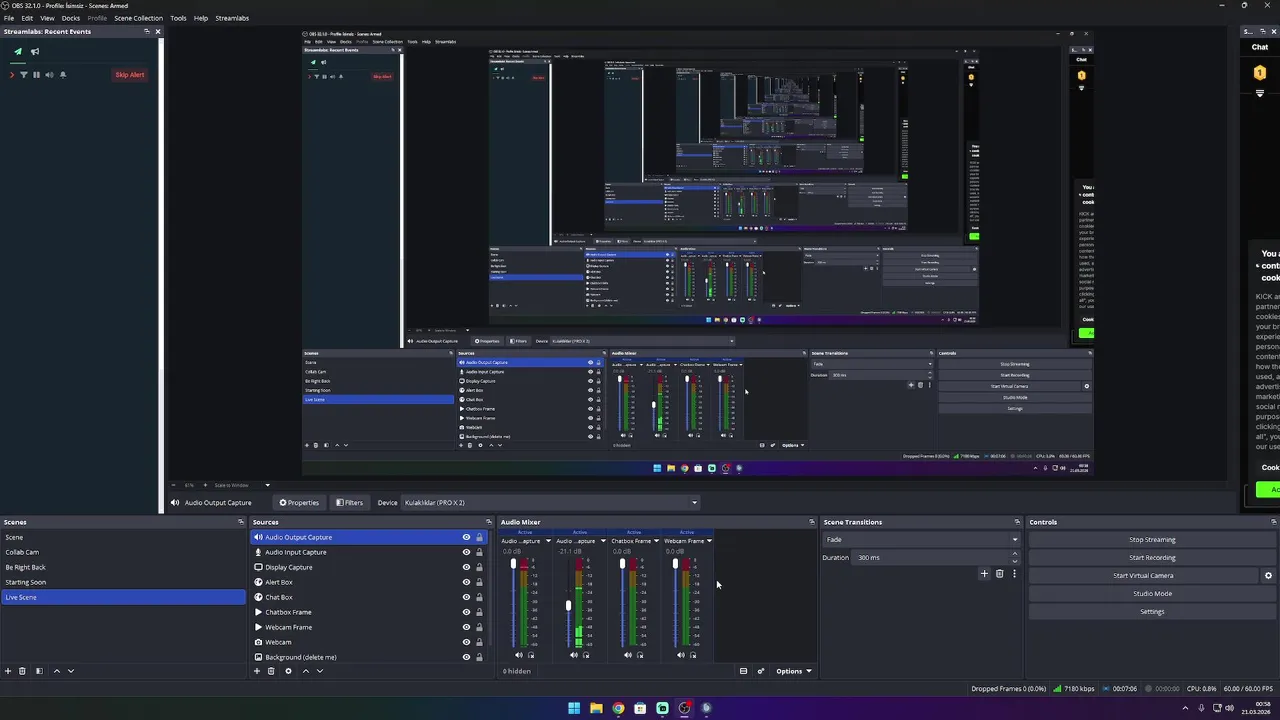Increase transition duration stepper up

pyautogui.click(x=1014, y=554)
